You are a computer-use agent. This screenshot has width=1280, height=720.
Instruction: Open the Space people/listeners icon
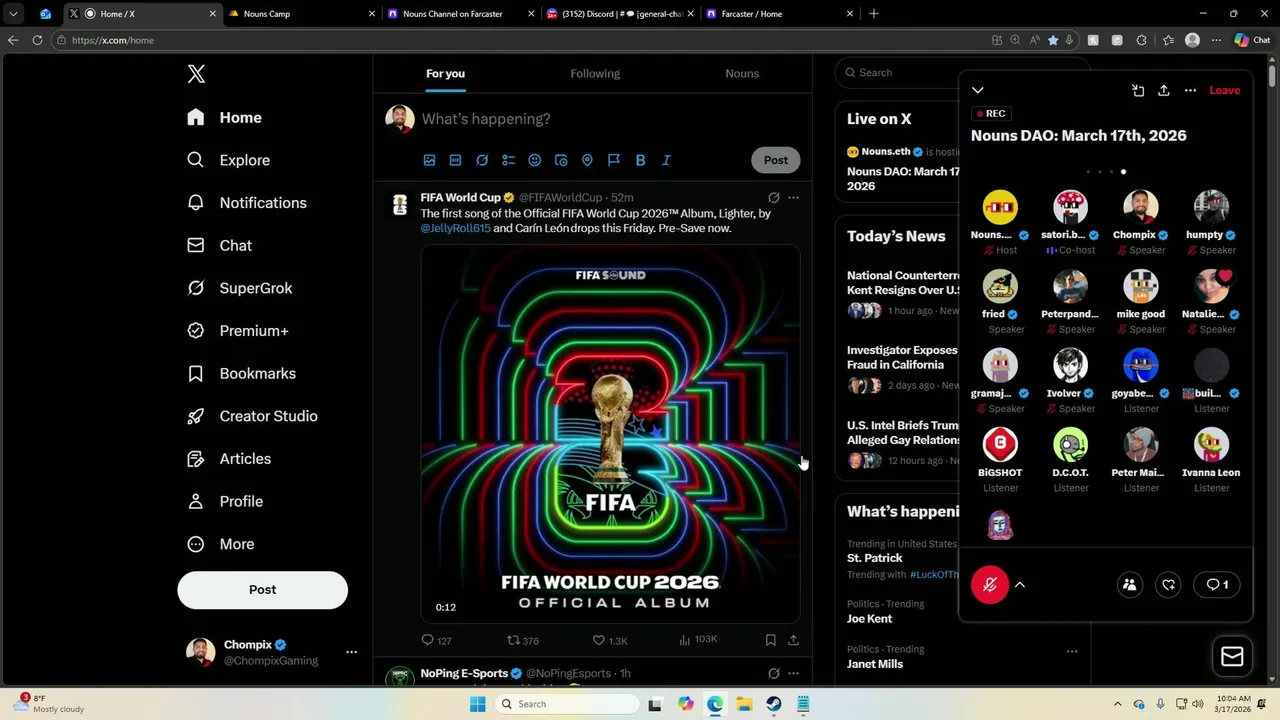click(1129, 585)
